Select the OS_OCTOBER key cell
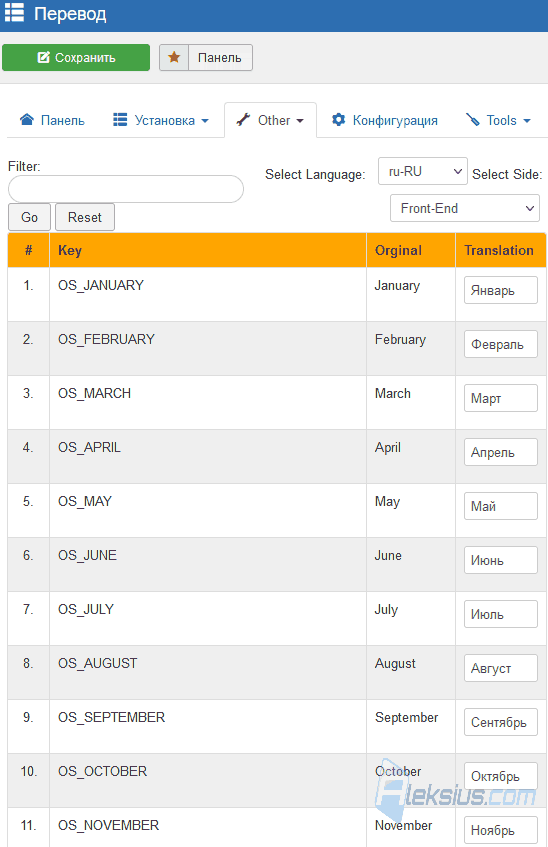 pos(208,781)
